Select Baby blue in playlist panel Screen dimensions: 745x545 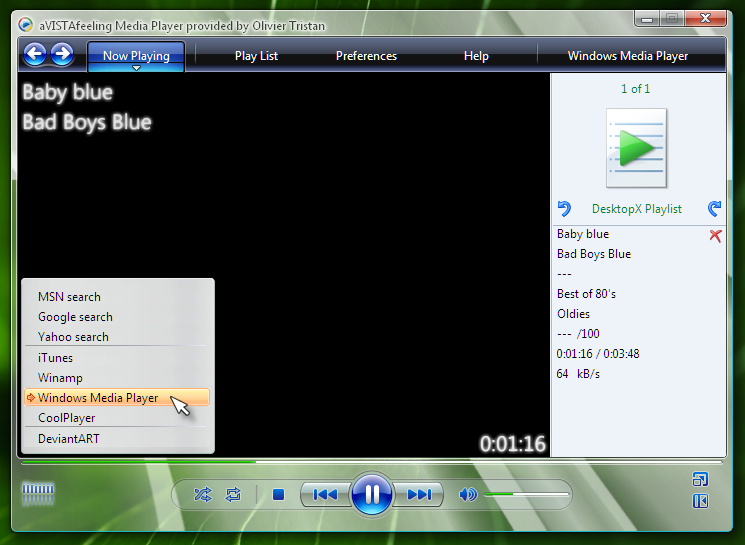(583, 234)
